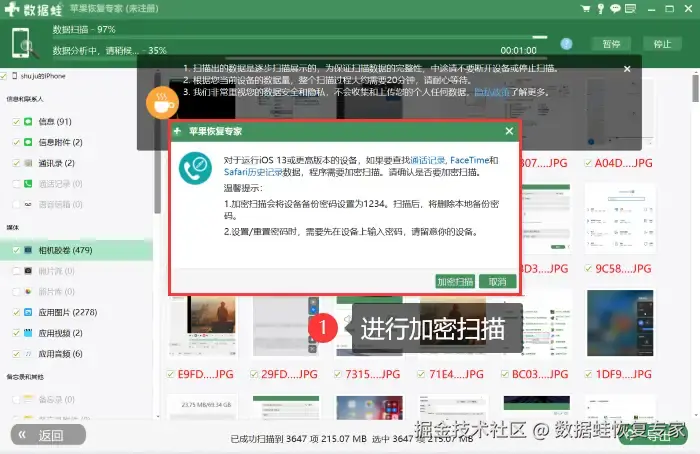Click the 应用视频 (2) video icon
Screen dimensions: 700x454
pos(28,333)
